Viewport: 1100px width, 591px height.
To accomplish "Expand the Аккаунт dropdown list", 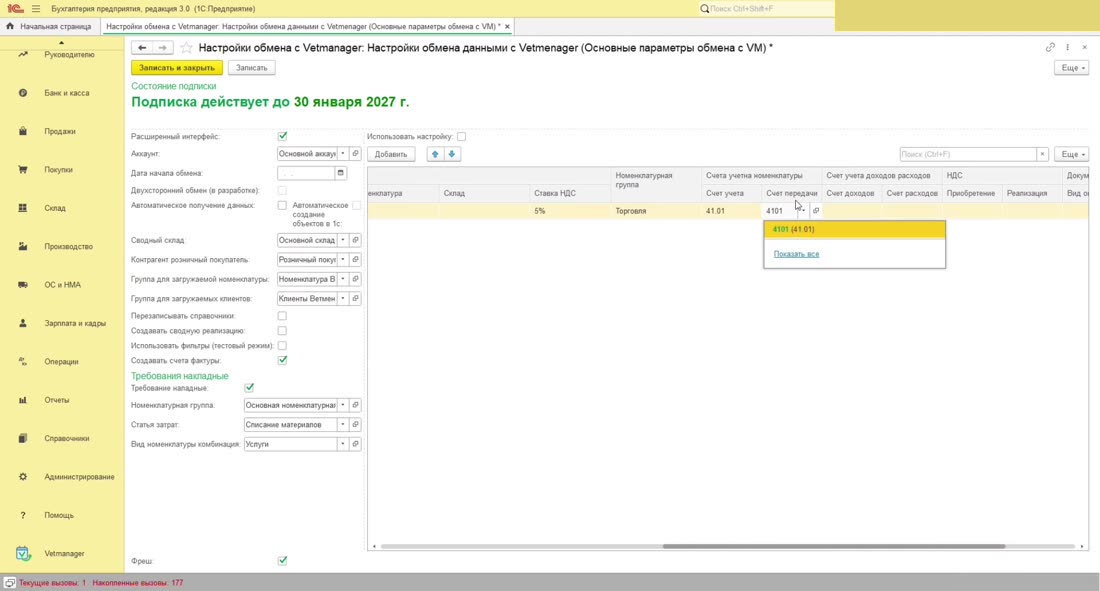I will (343, 154).
